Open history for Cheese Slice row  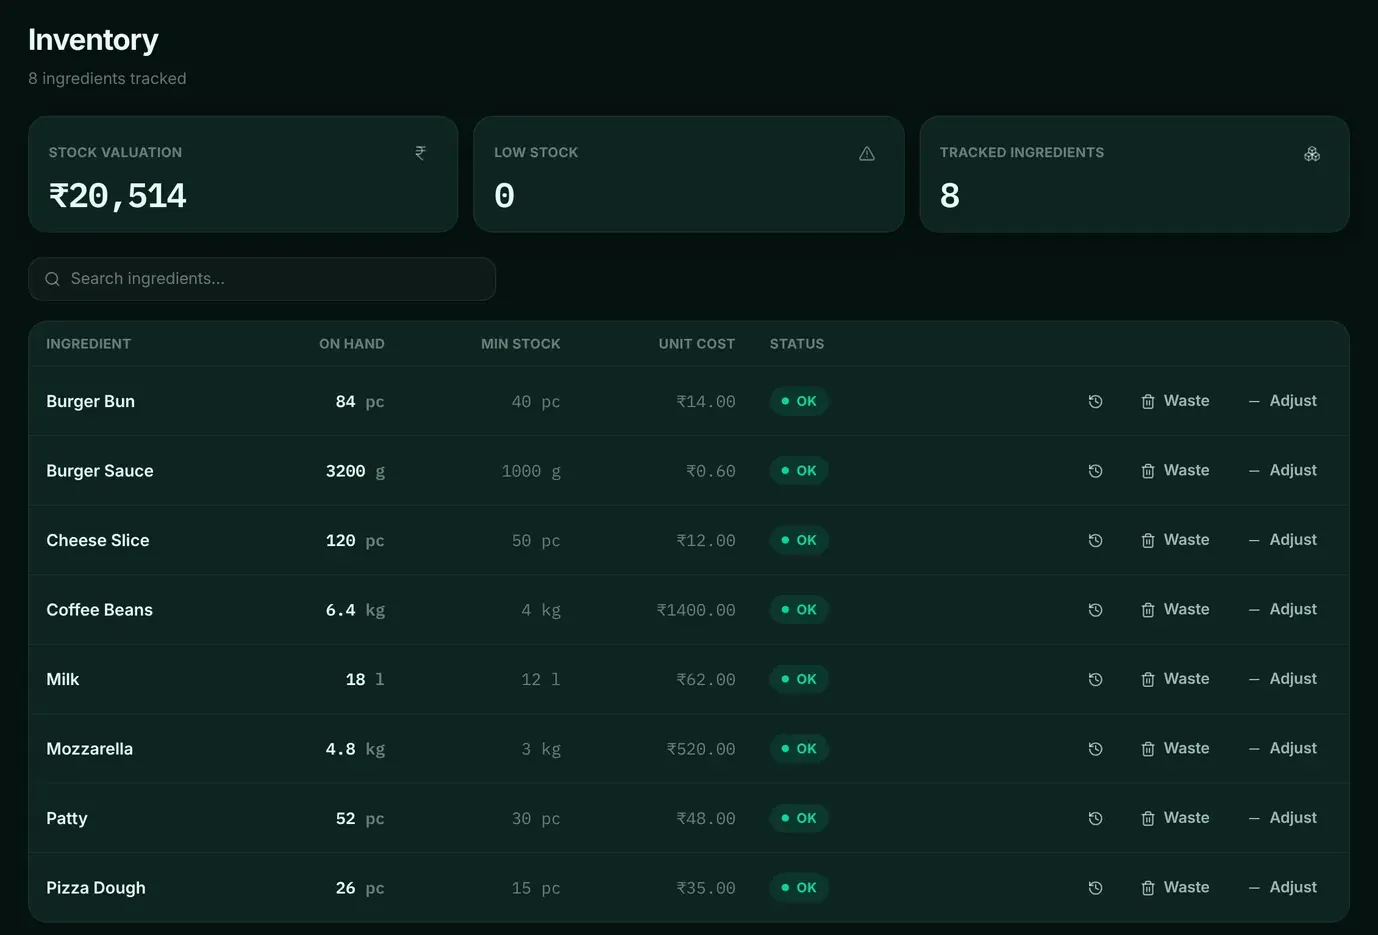coord(1095,540)
